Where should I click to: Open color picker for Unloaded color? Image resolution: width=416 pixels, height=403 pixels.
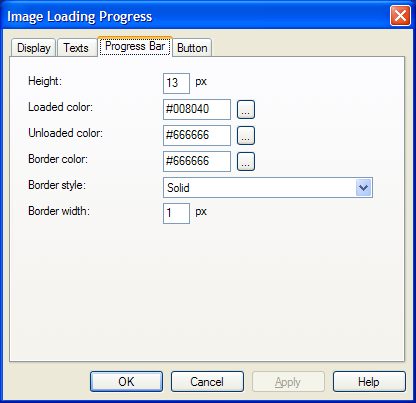click(x=246, y=135)
